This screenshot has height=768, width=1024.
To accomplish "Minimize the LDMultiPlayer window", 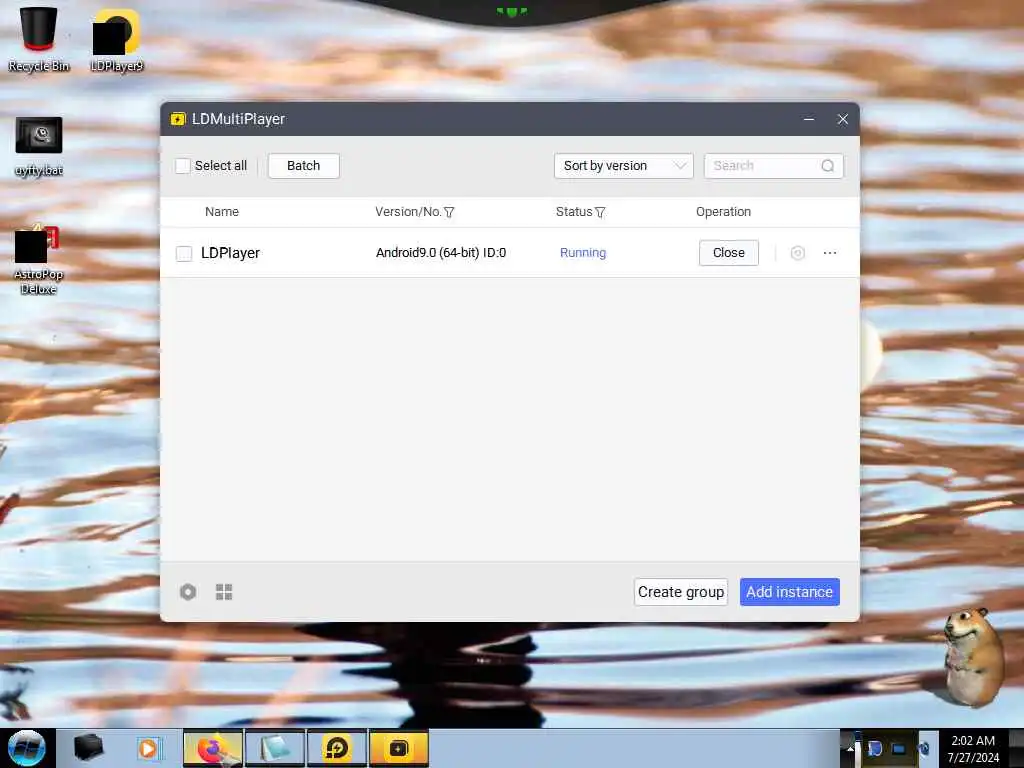I will pyautogui.click(x=808, y=120).
